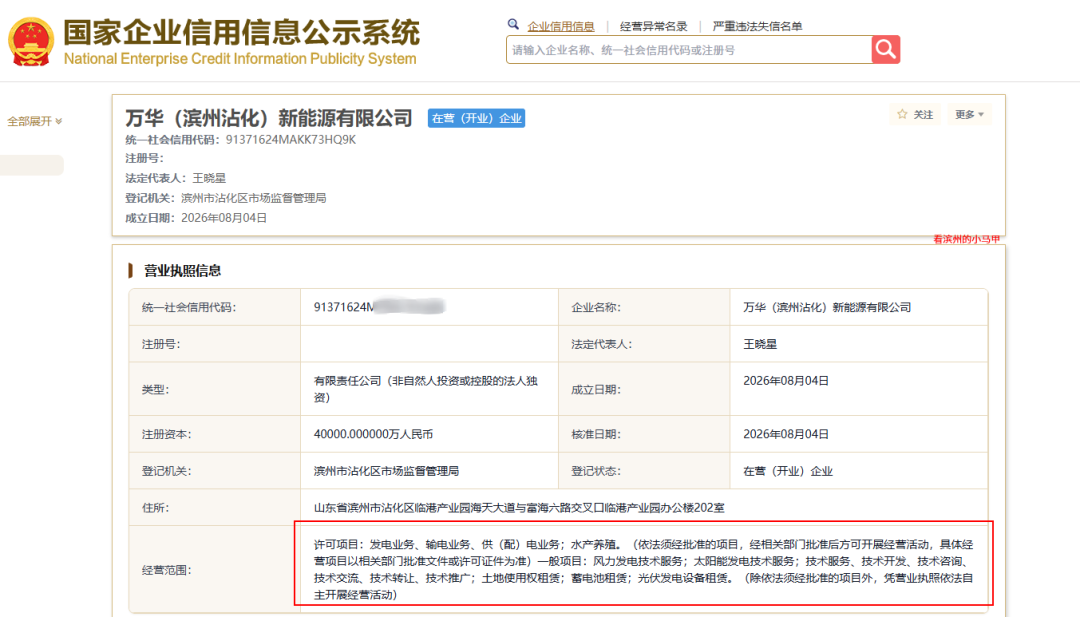Click the 经营范围 business scope paragraph

[x=643, y=569]
